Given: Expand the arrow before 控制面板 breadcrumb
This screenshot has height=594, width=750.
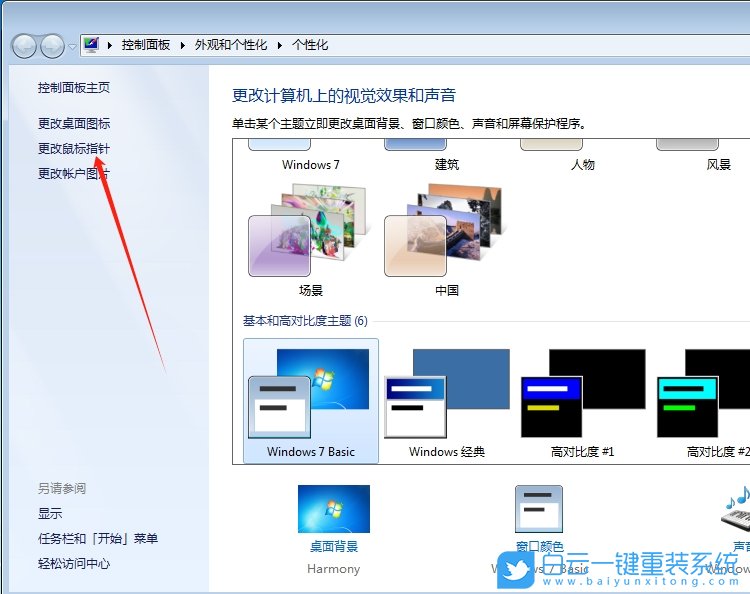Looking at the screenshot, I should click(x=110, y=45).
